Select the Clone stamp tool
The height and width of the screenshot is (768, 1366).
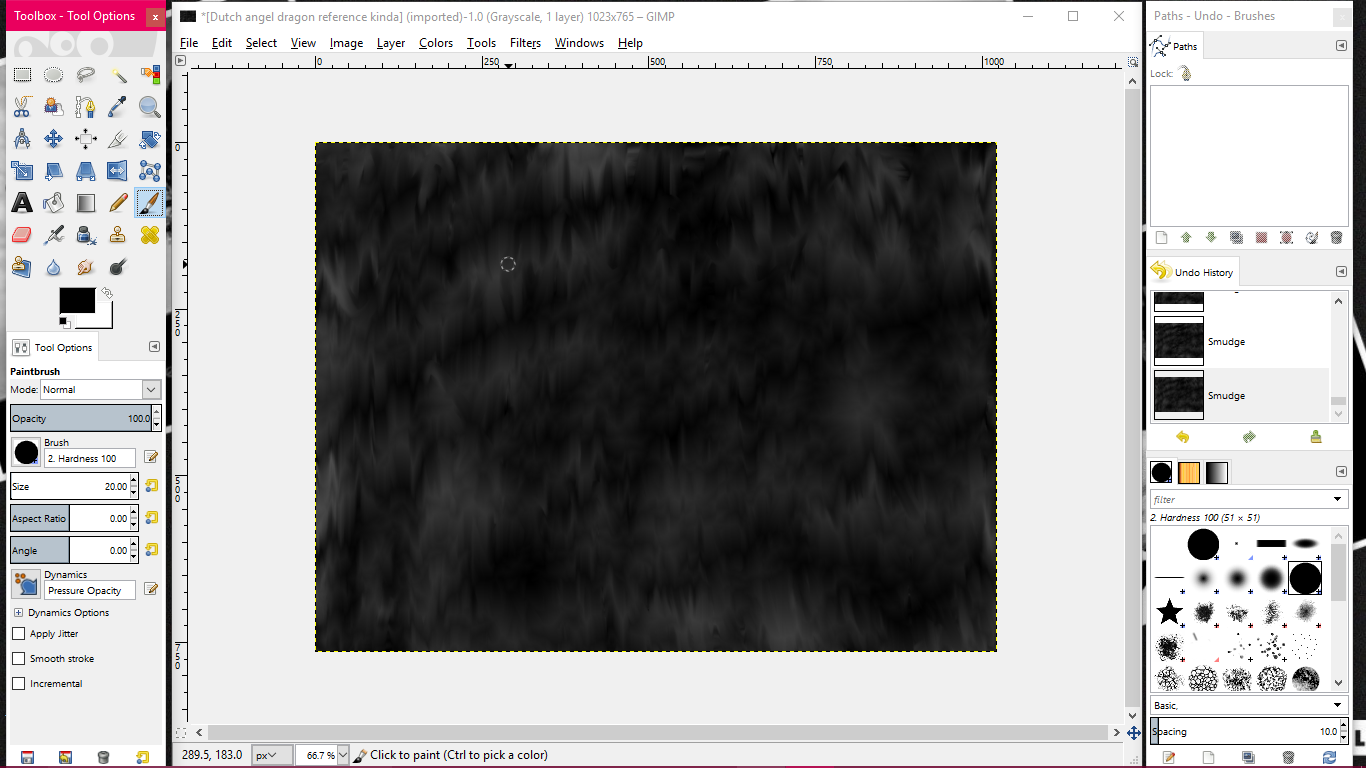pyautogui.click(x=118, y=235)
